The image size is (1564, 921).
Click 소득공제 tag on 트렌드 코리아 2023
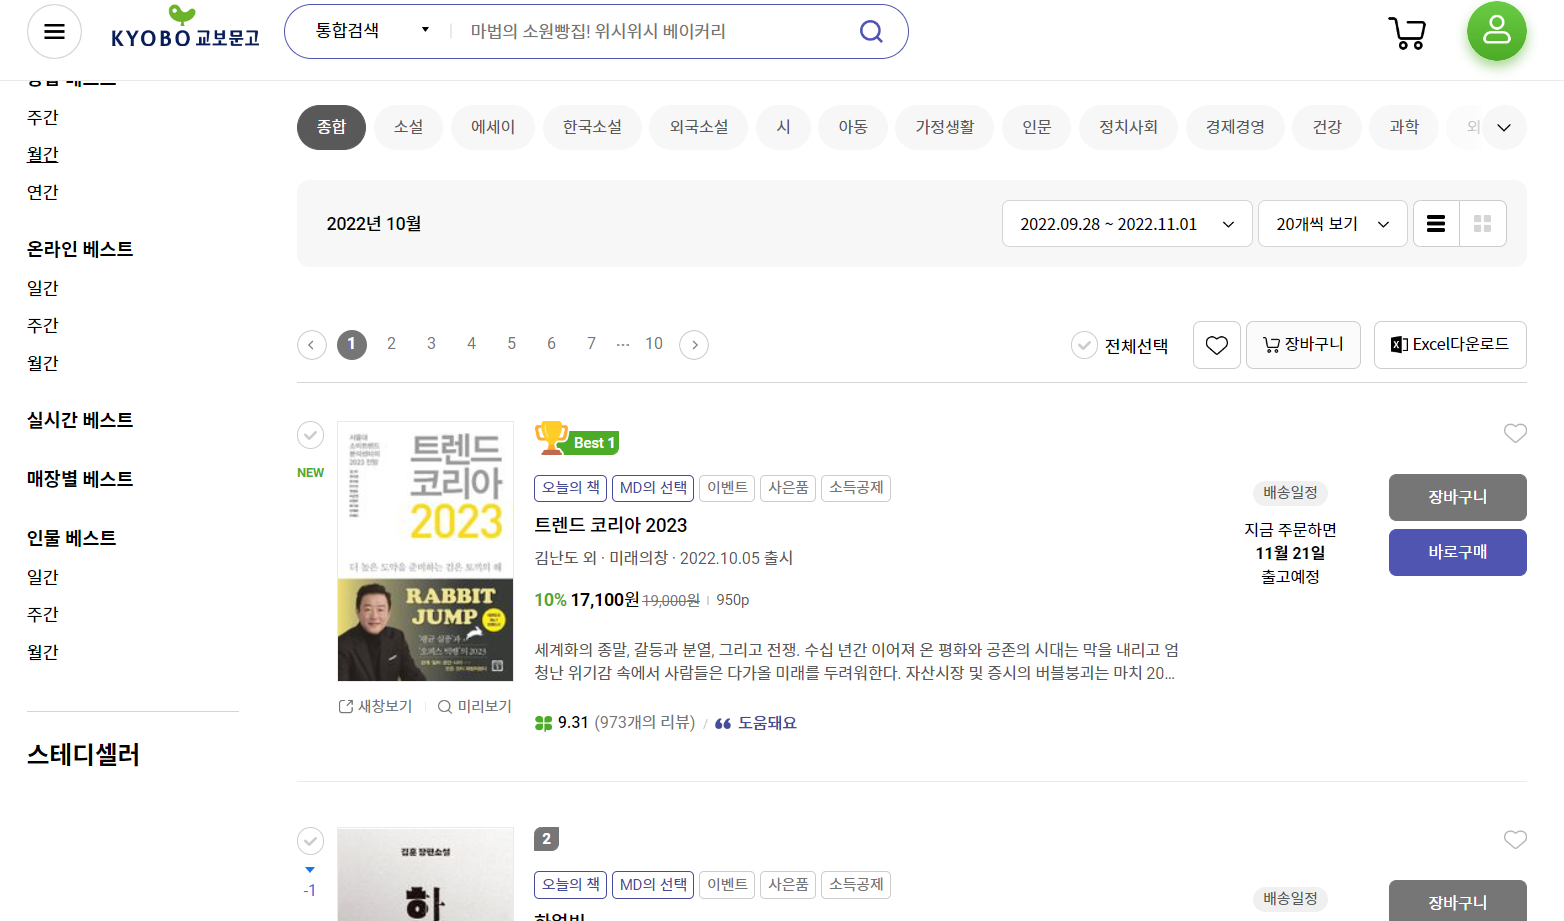click(856, 488)
